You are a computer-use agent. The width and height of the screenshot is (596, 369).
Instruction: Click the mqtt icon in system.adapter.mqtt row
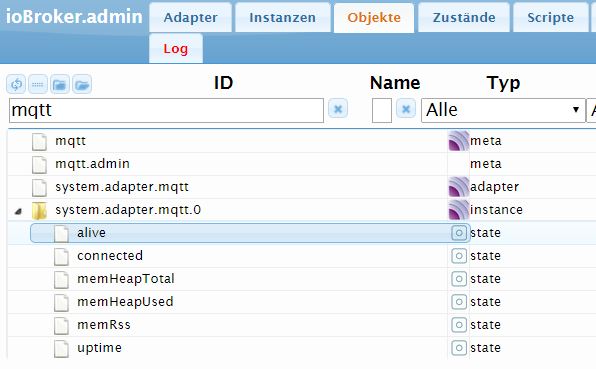(x=458, y=187)
